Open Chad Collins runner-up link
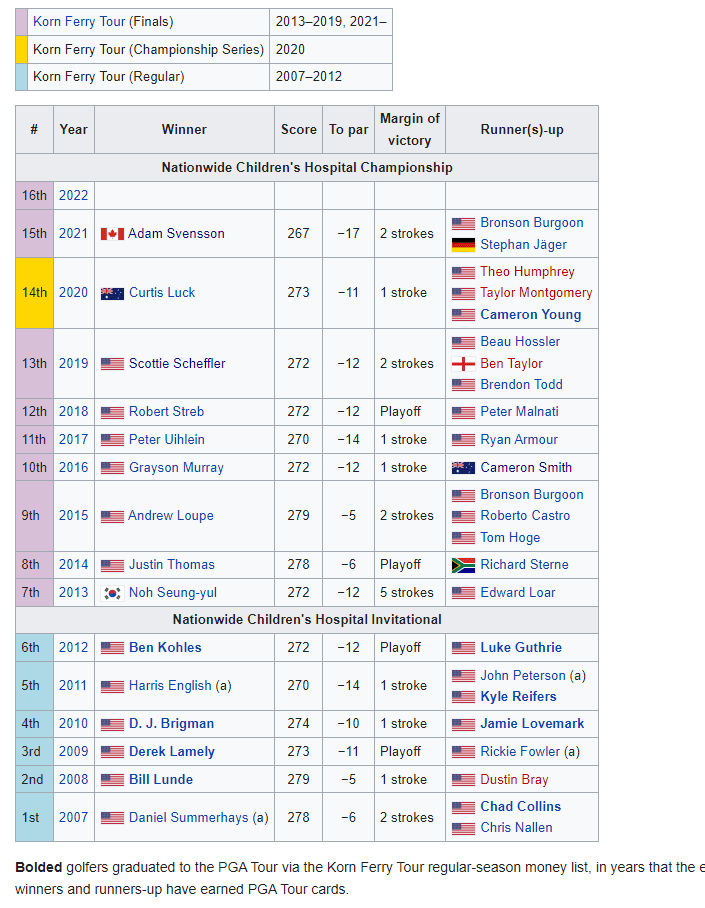 tap(520, 807)
